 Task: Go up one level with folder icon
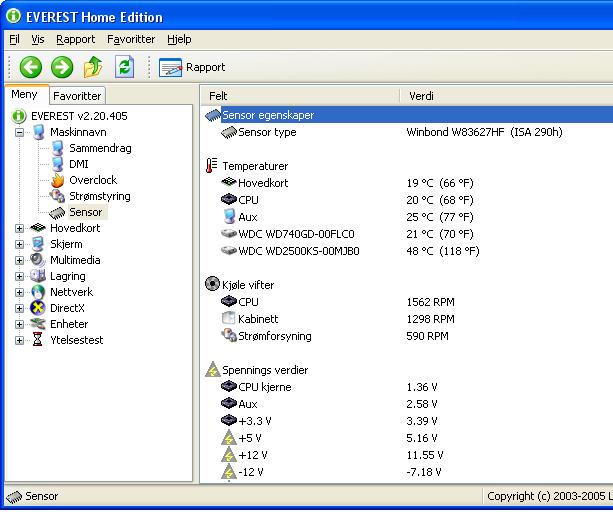[x=93, y=67]
